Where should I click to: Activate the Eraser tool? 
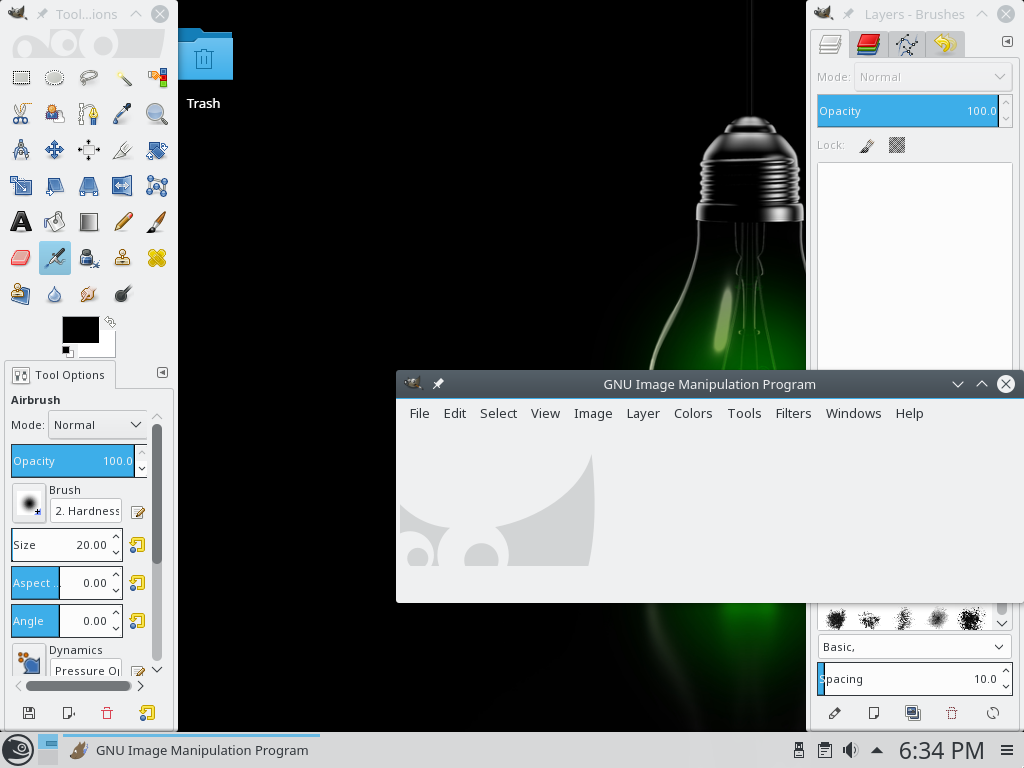pos(21,258)
